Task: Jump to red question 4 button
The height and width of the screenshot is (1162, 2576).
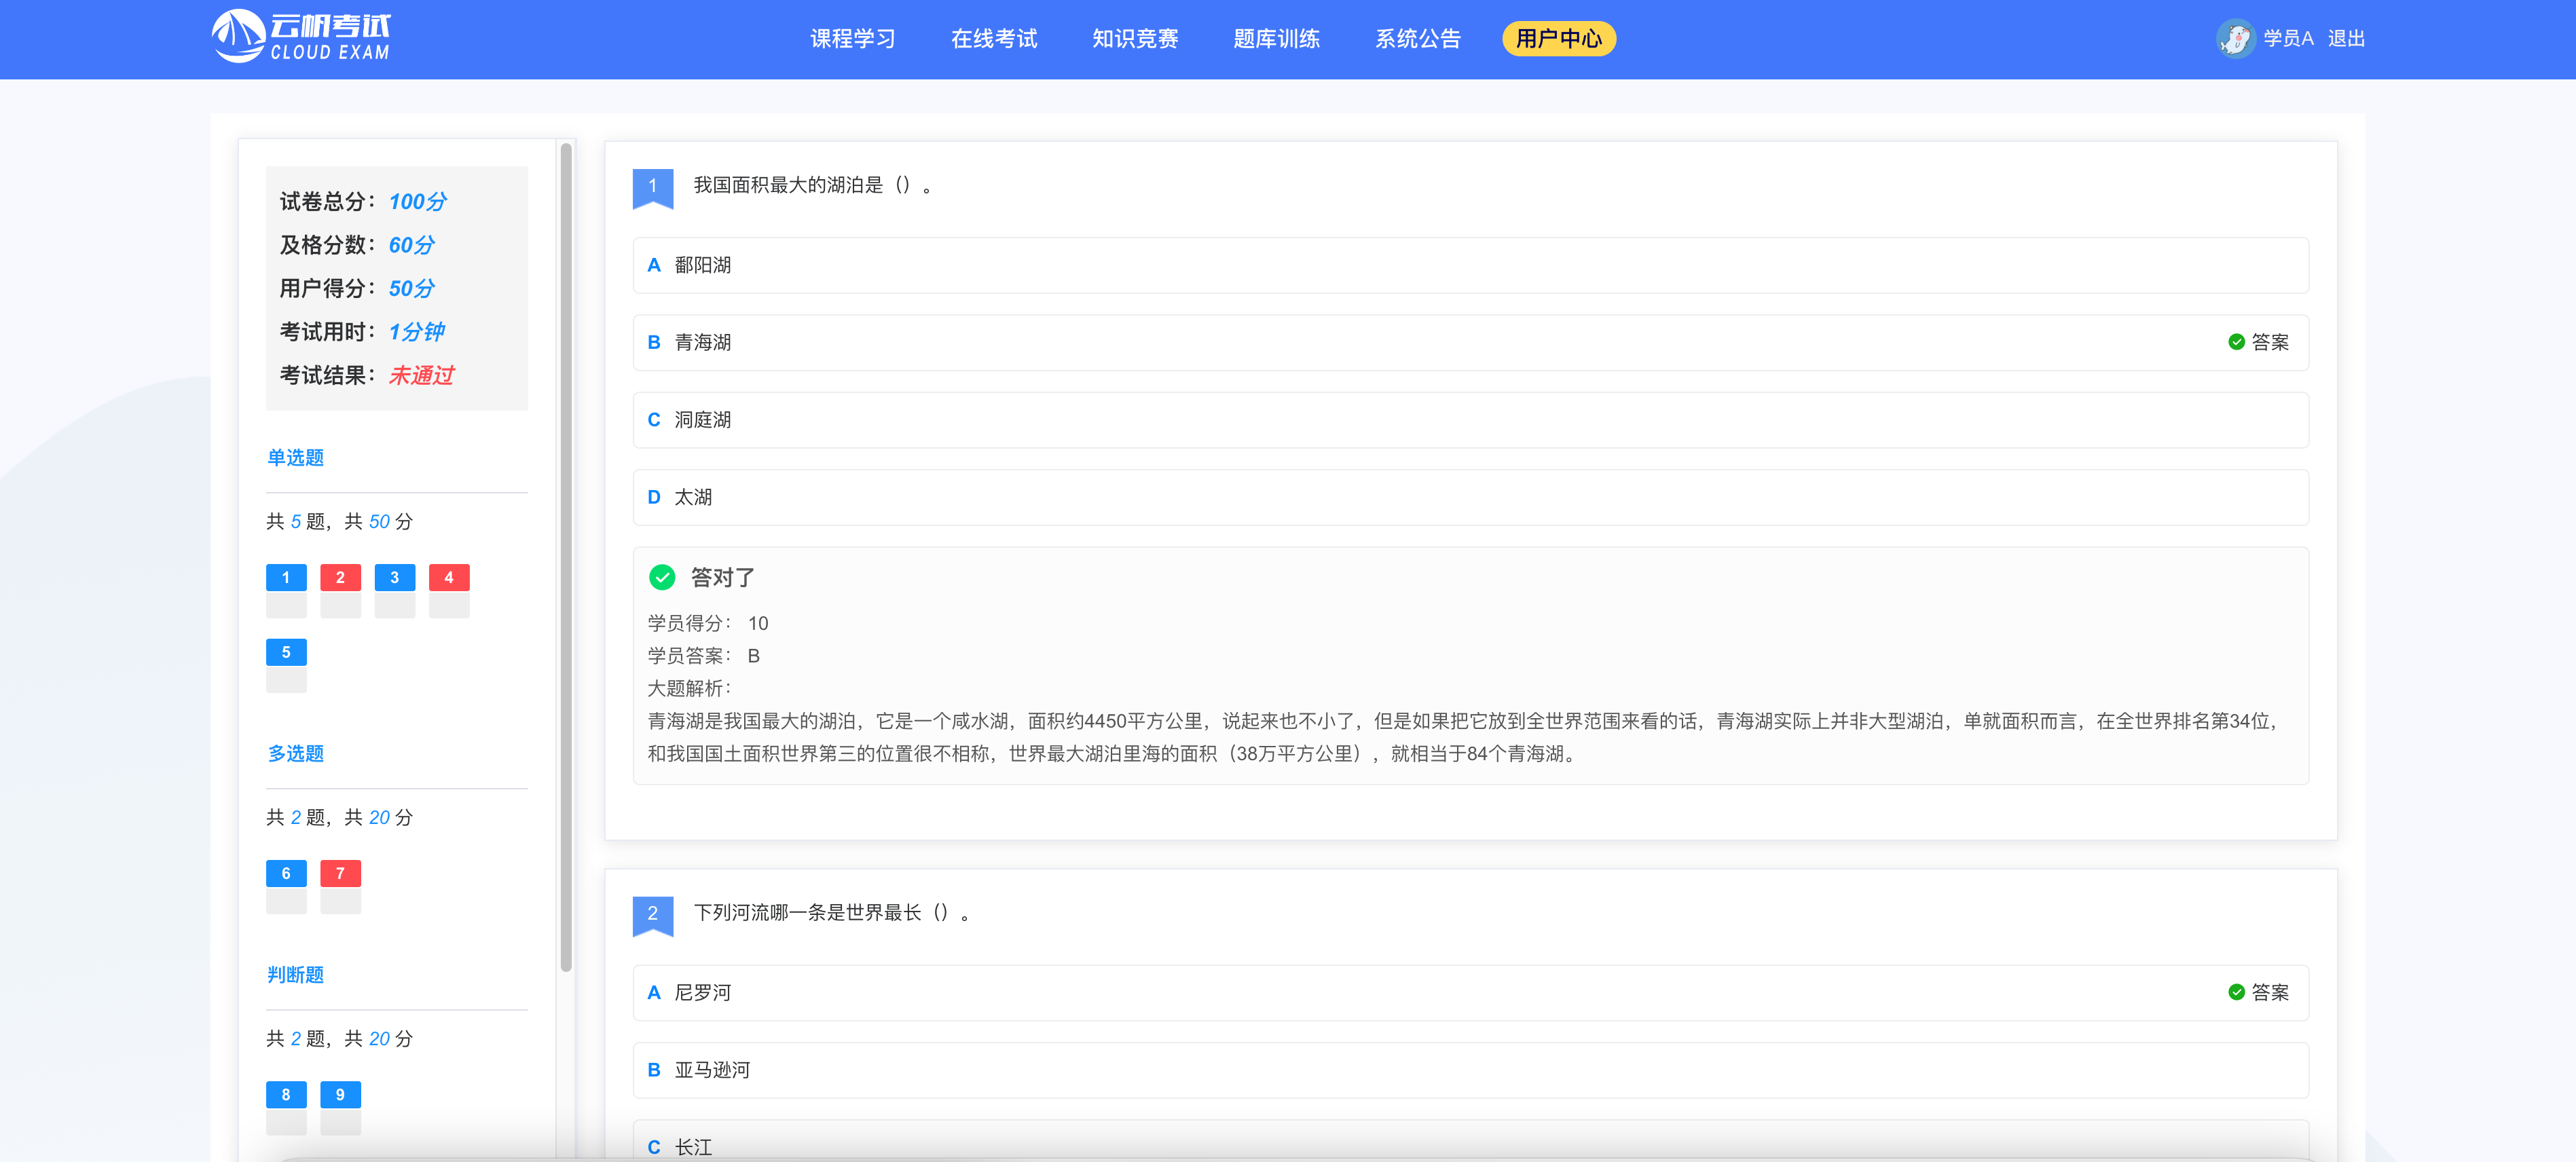Action: (449, 577)
